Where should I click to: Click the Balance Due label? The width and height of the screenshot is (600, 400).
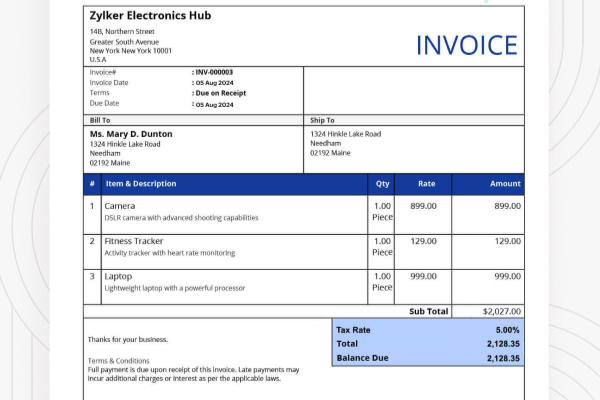tap(362, 358)
